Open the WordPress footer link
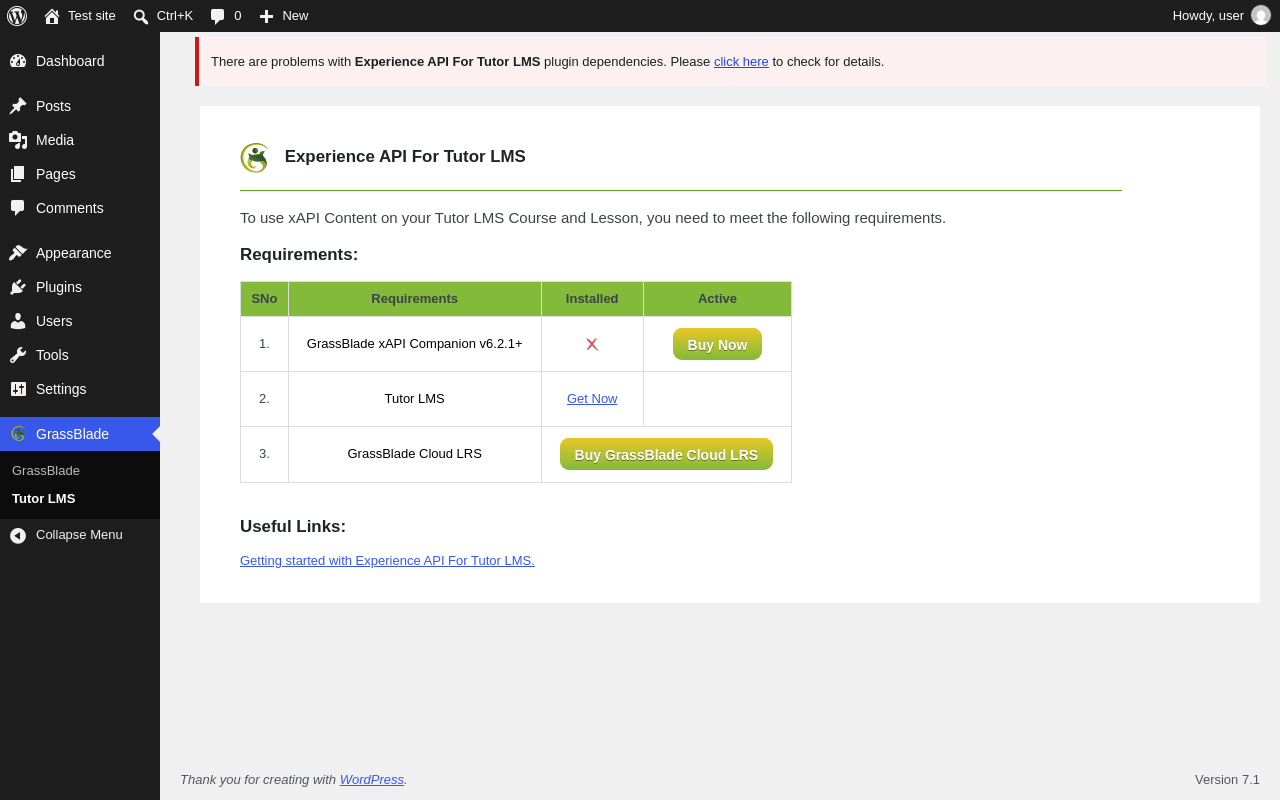The image size is (1280, 800). tap(372, 779)
